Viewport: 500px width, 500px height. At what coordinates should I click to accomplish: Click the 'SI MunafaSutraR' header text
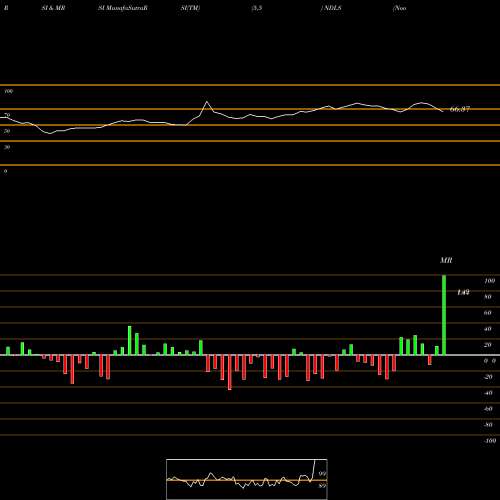tap(123, 8)
